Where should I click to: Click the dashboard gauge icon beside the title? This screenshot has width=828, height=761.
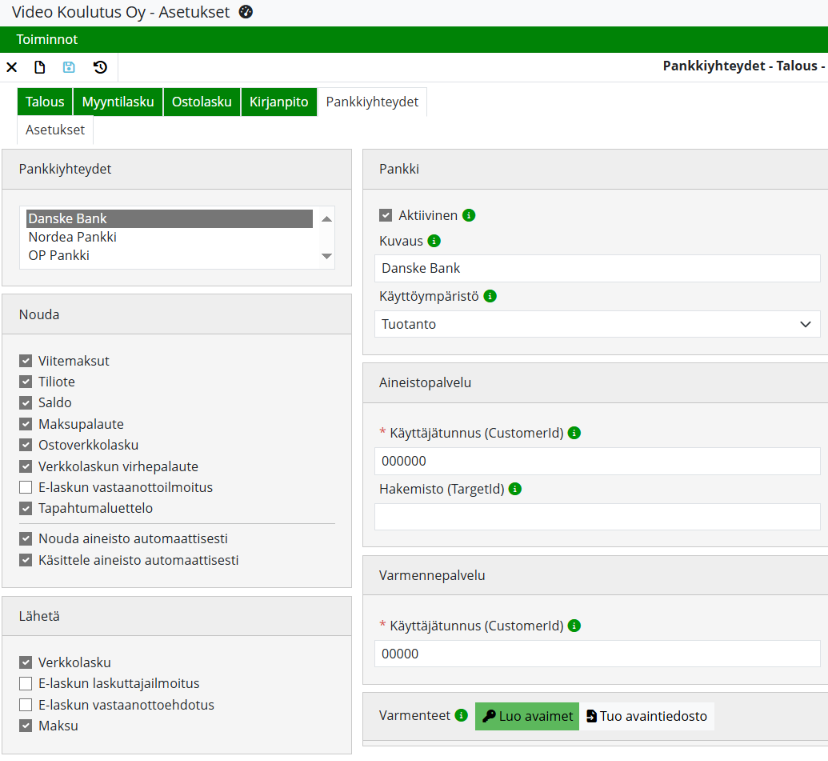pyautogui.click(x=246, y=12)
